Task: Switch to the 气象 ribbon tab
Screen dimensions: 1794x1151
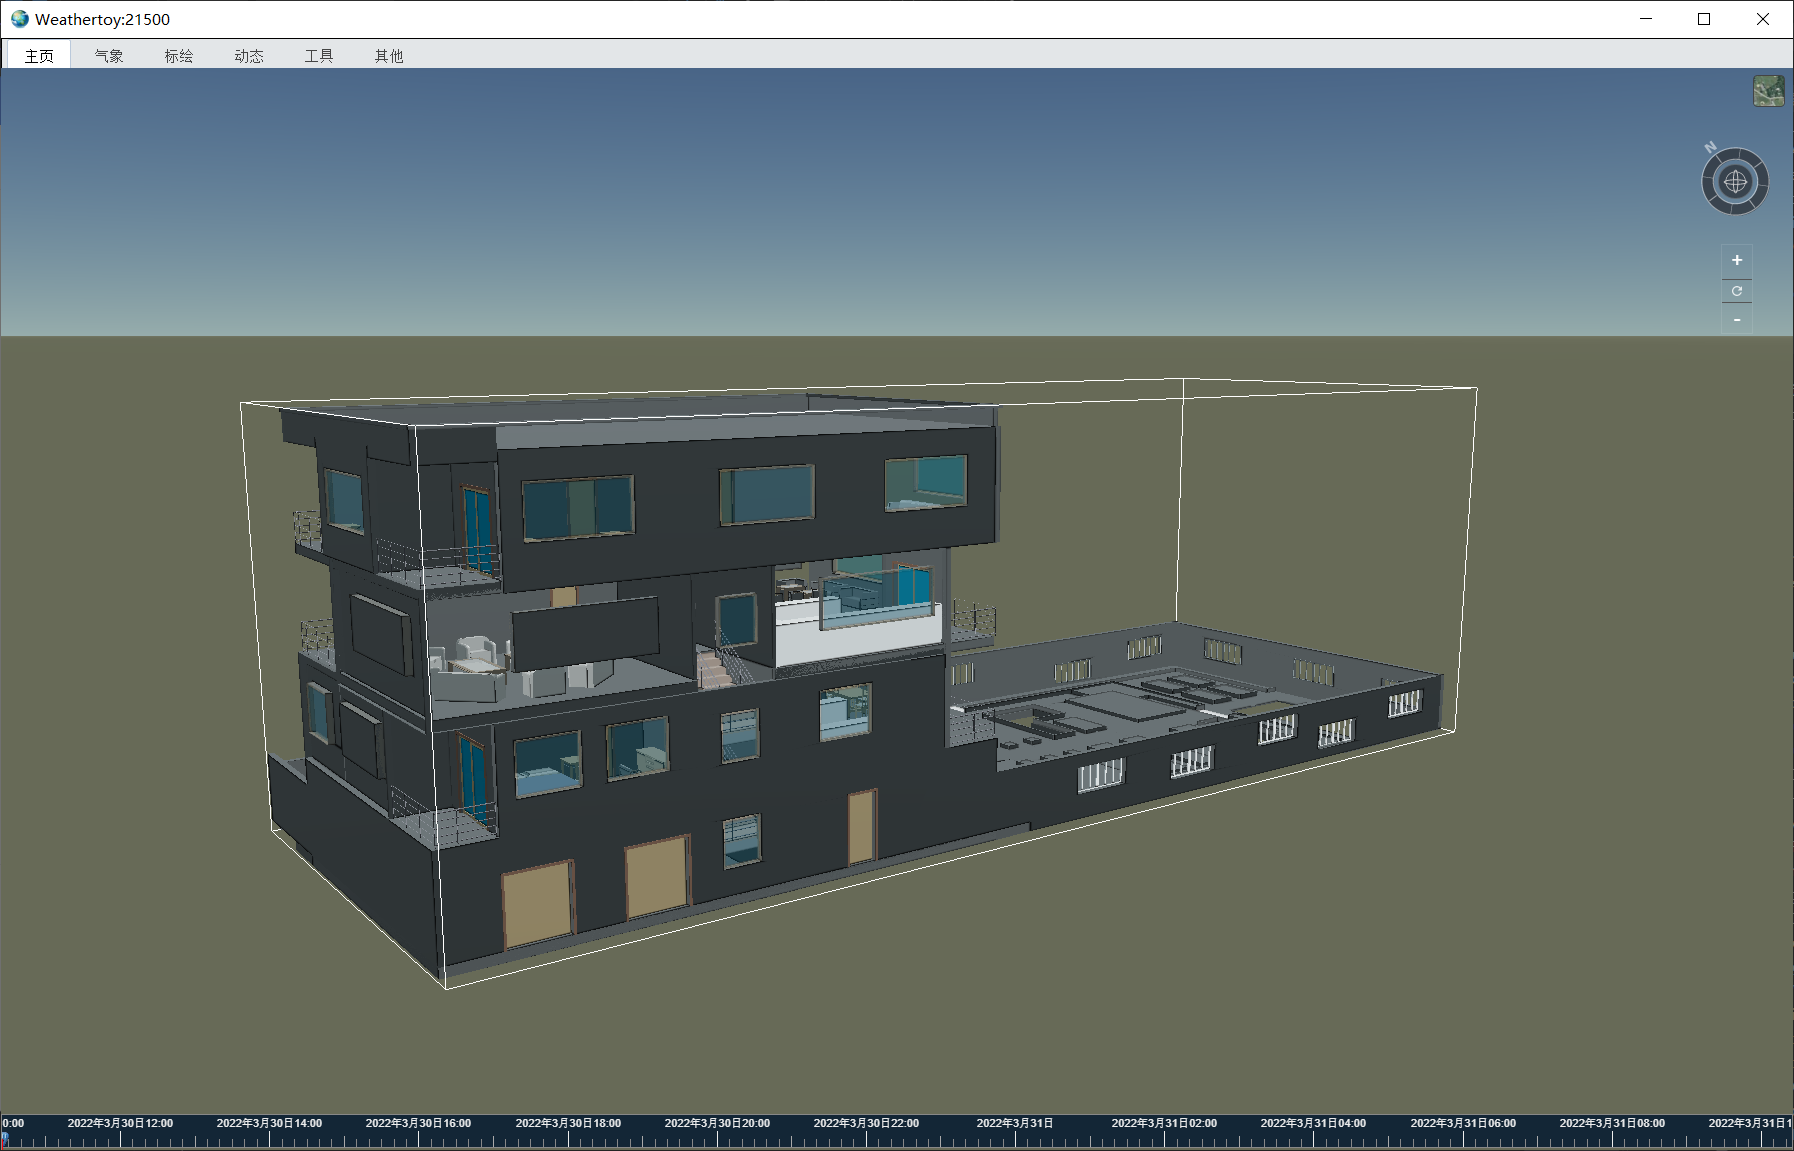Action: point(108,55)
